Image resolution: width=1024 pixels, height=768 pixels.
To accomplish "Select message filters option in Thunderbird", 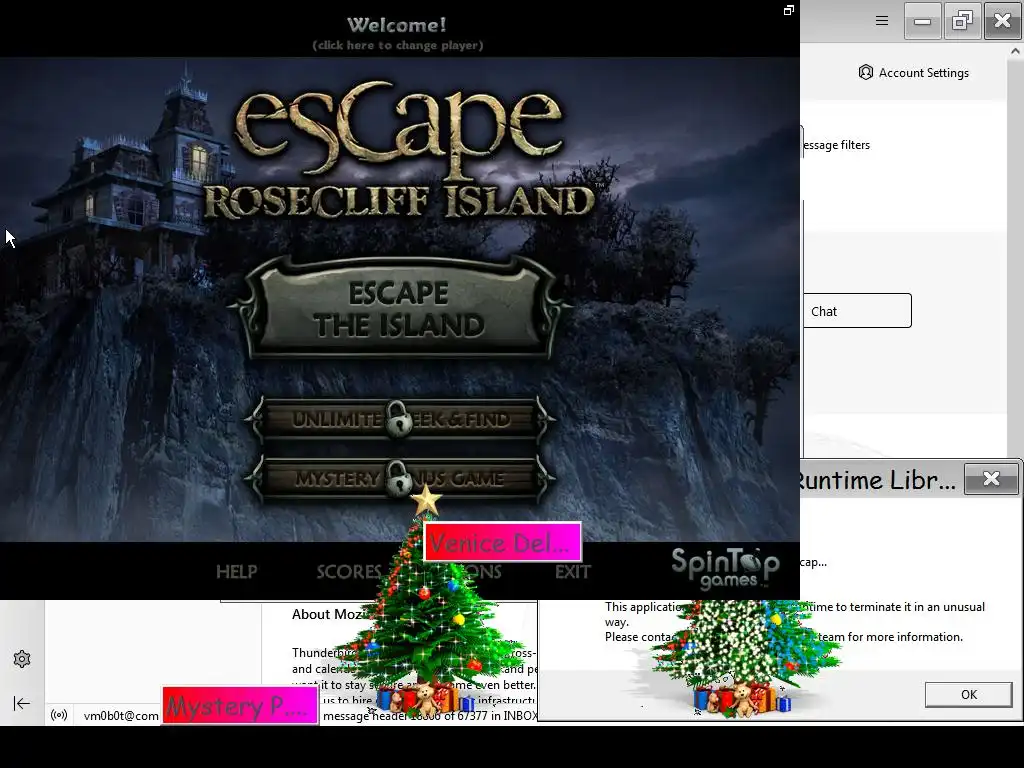I will click(836, 145).
